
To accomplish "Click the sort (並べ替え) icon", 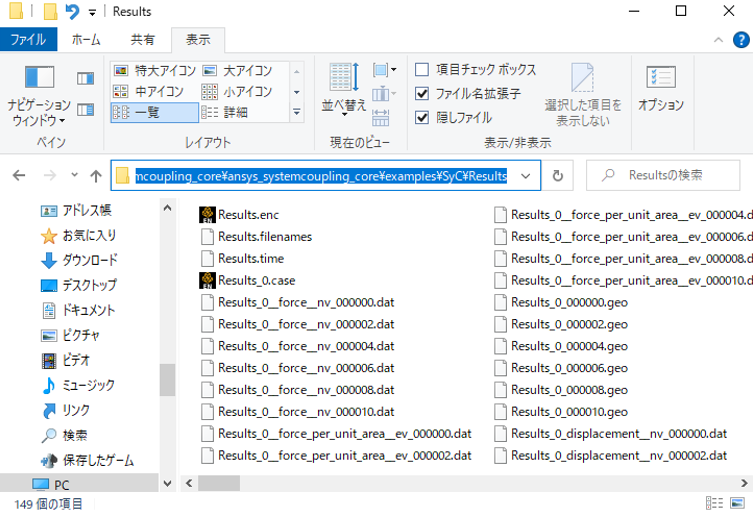I will click(343, 88).
